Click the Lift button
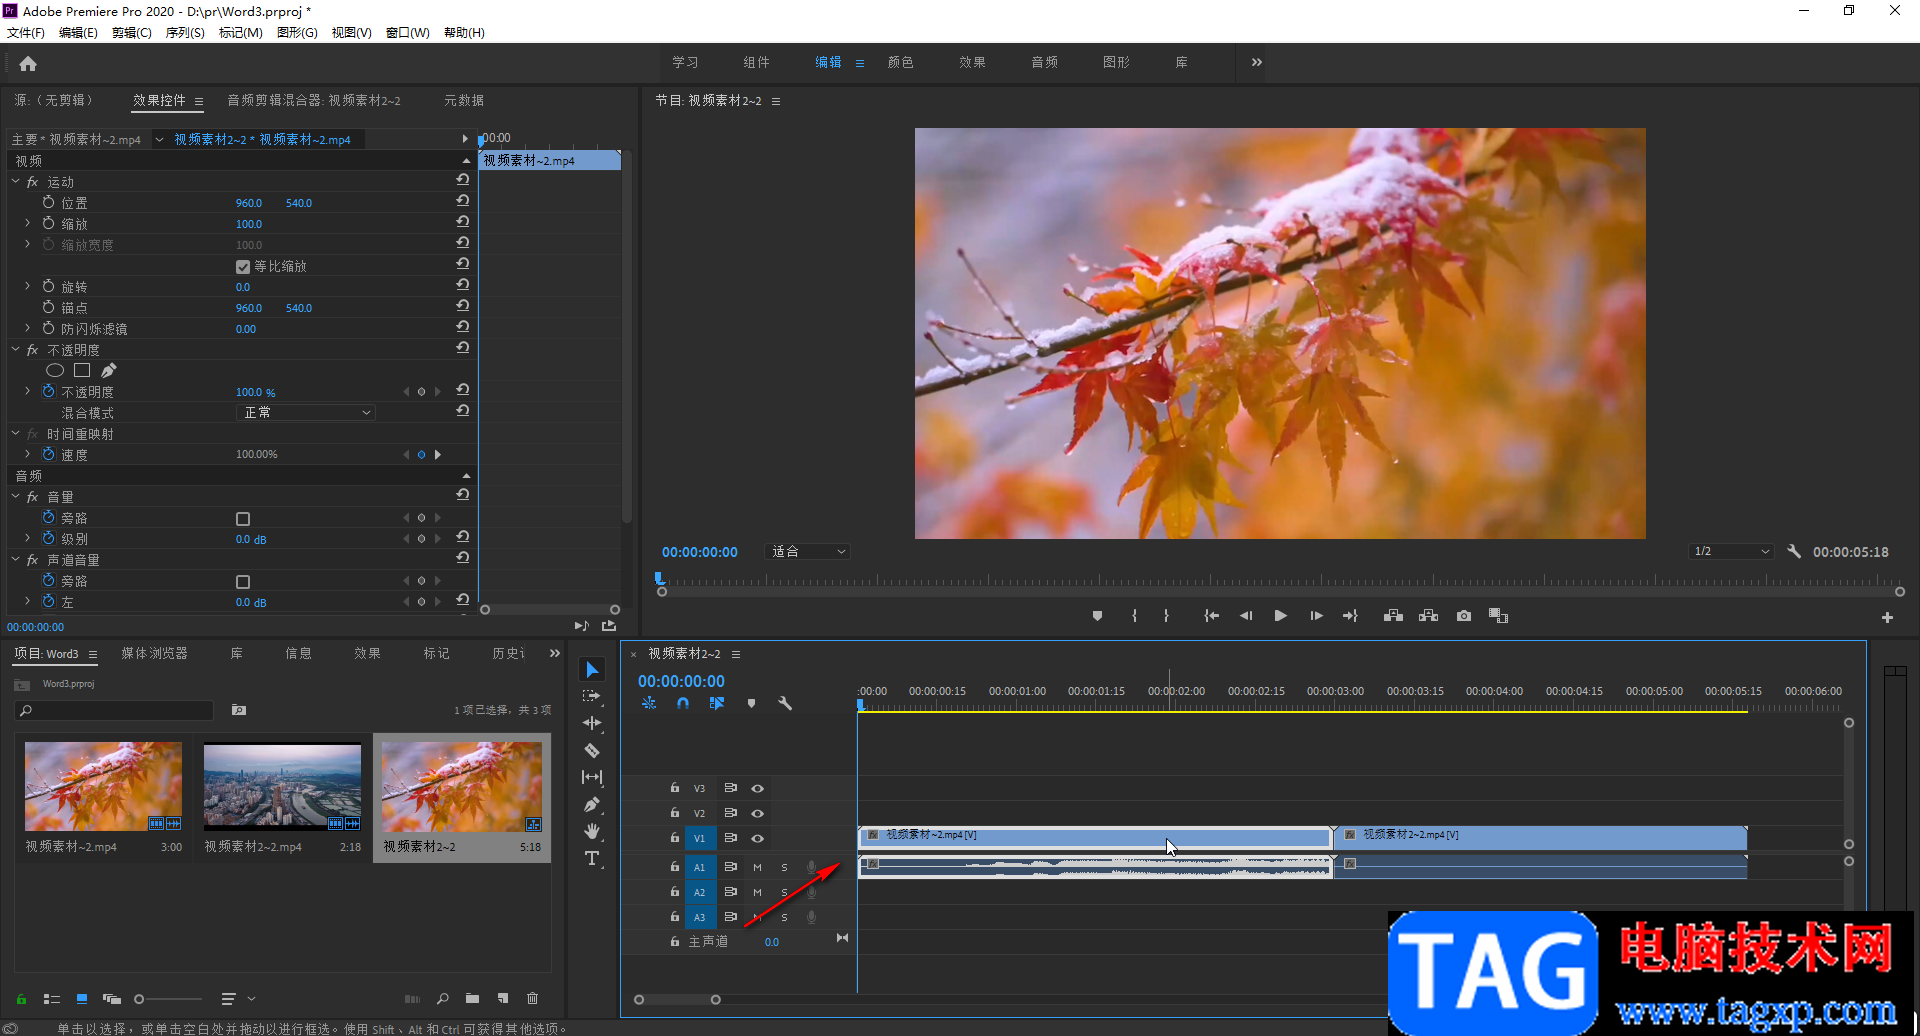Screen dimensions: 1920x1036 pyautogui.click(x=1393, y=616)
